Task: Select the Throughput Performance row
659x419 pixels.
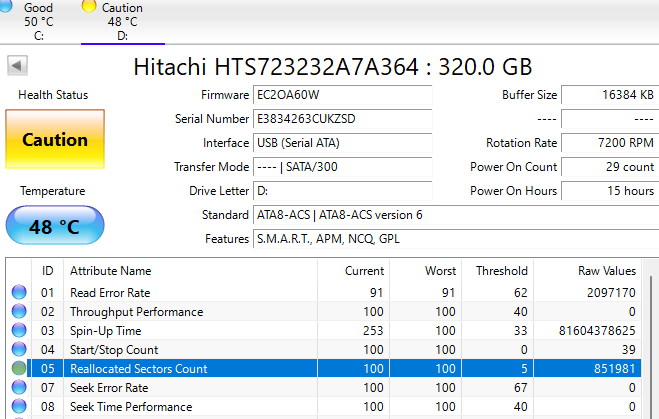Action: point(324,311)
